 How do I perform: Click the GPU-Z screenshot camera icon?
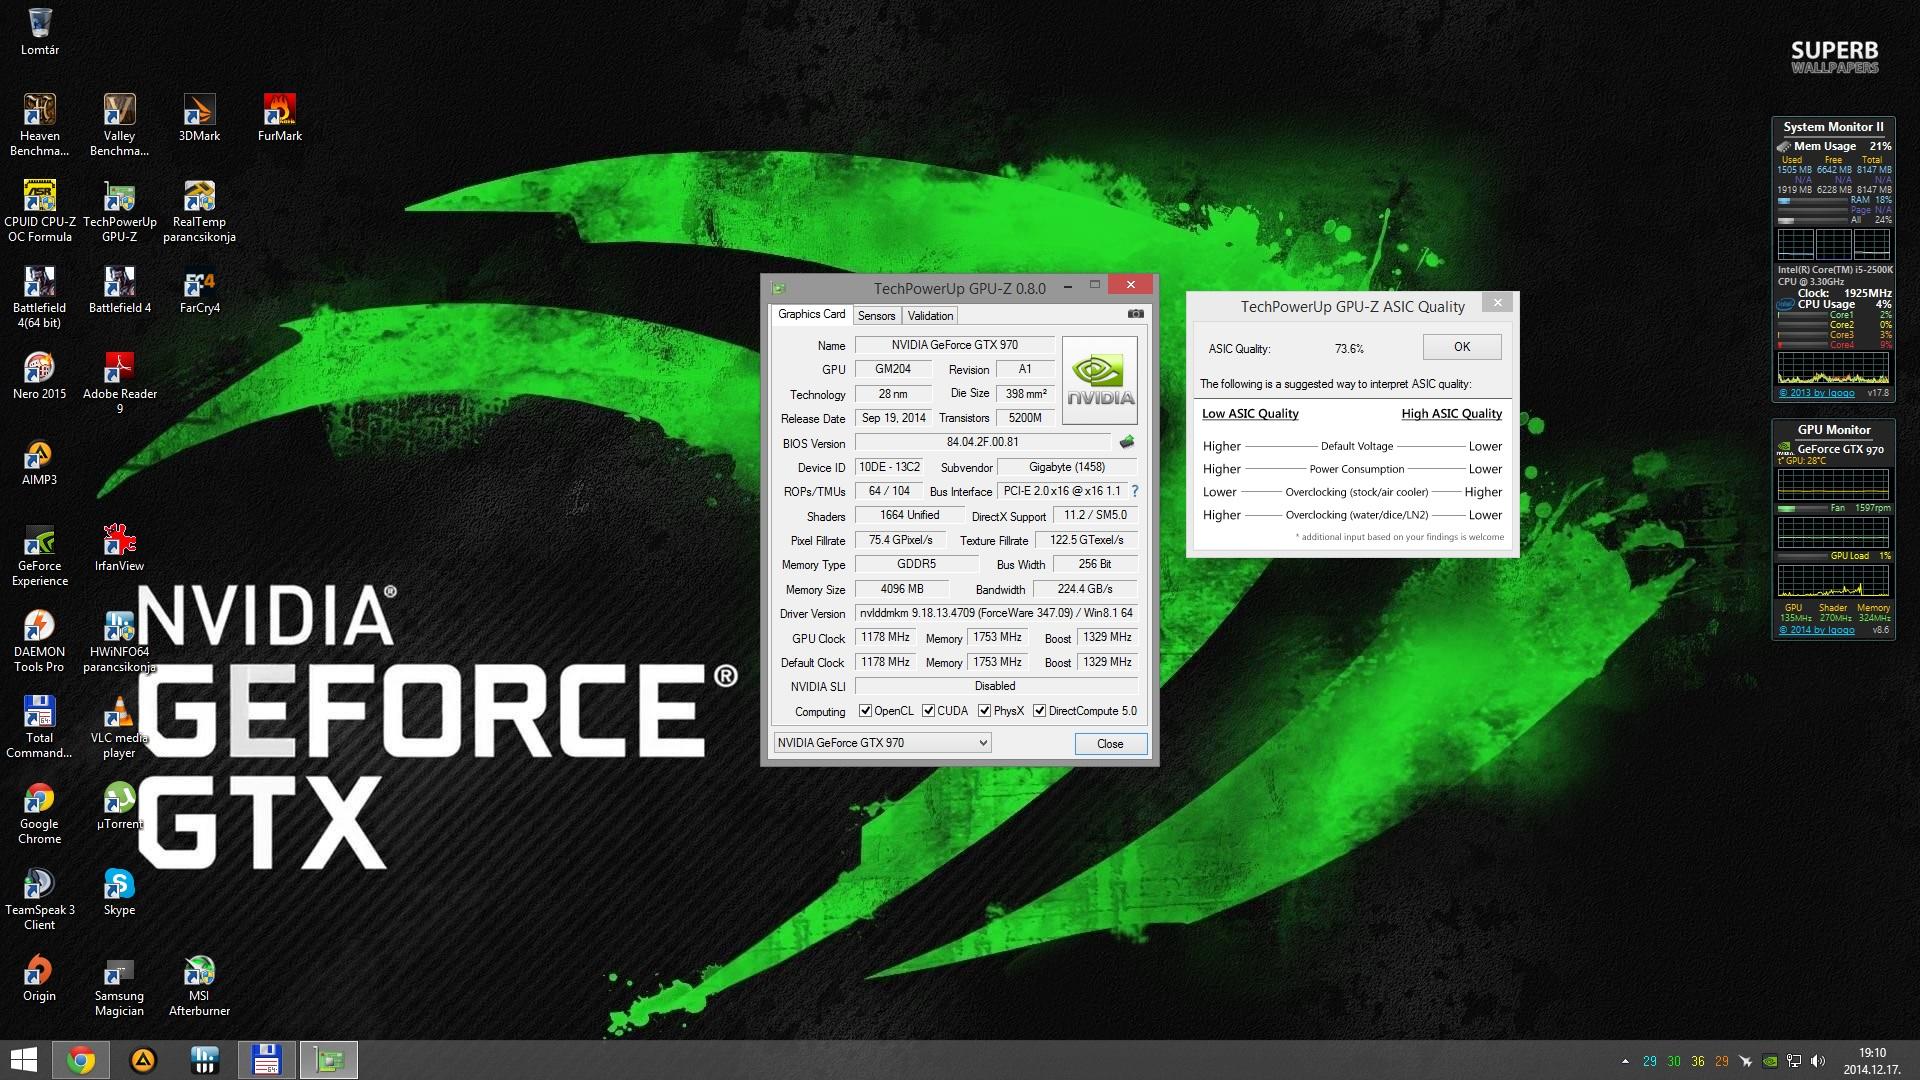coord(1135,314)
